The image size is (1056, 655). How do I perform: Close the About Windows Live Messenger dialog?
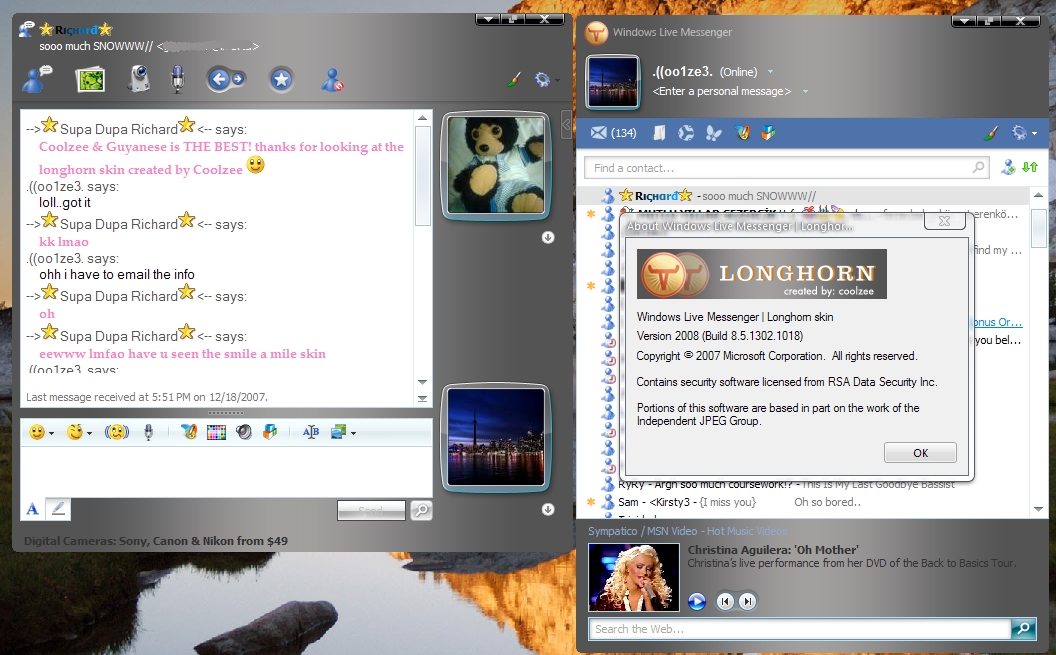click(944, 220)
